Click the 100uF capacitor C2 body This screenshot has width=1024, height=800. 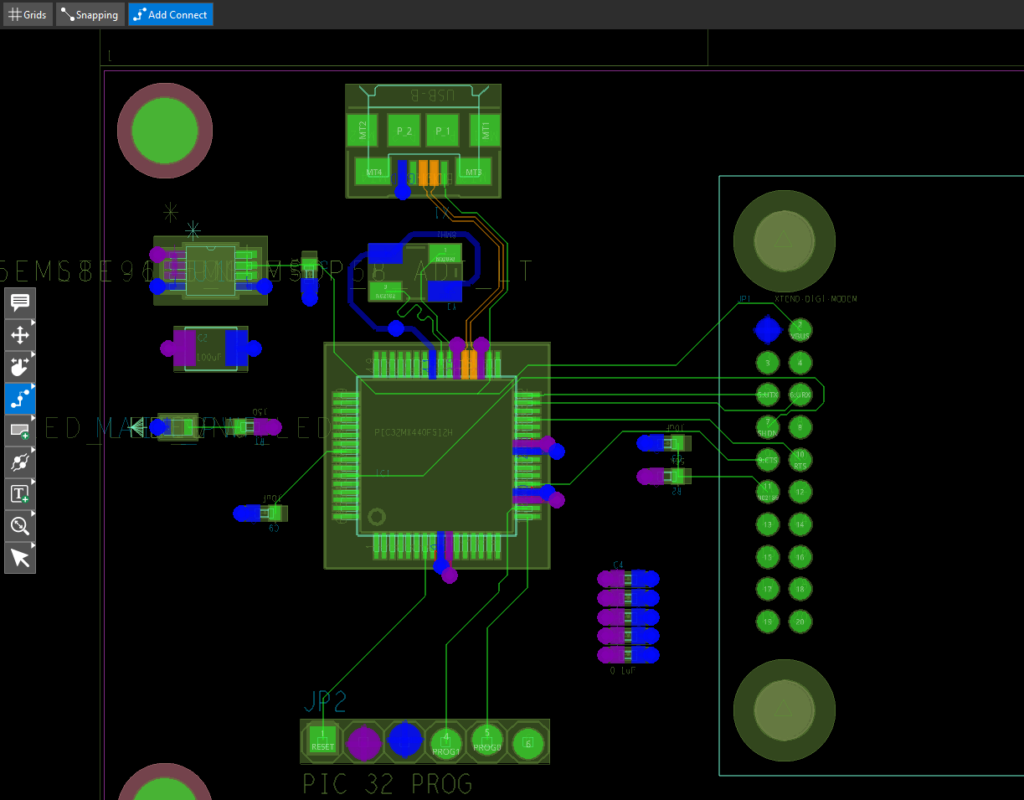point(210,349)
